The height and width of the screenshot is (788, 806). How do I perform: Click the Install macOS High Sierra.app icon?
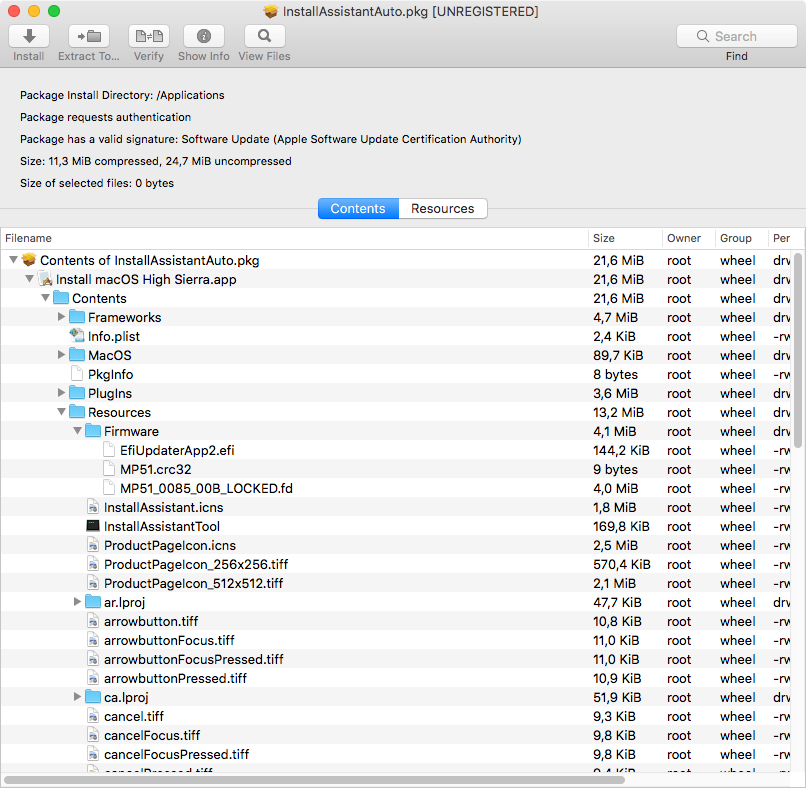click(45, 279)
